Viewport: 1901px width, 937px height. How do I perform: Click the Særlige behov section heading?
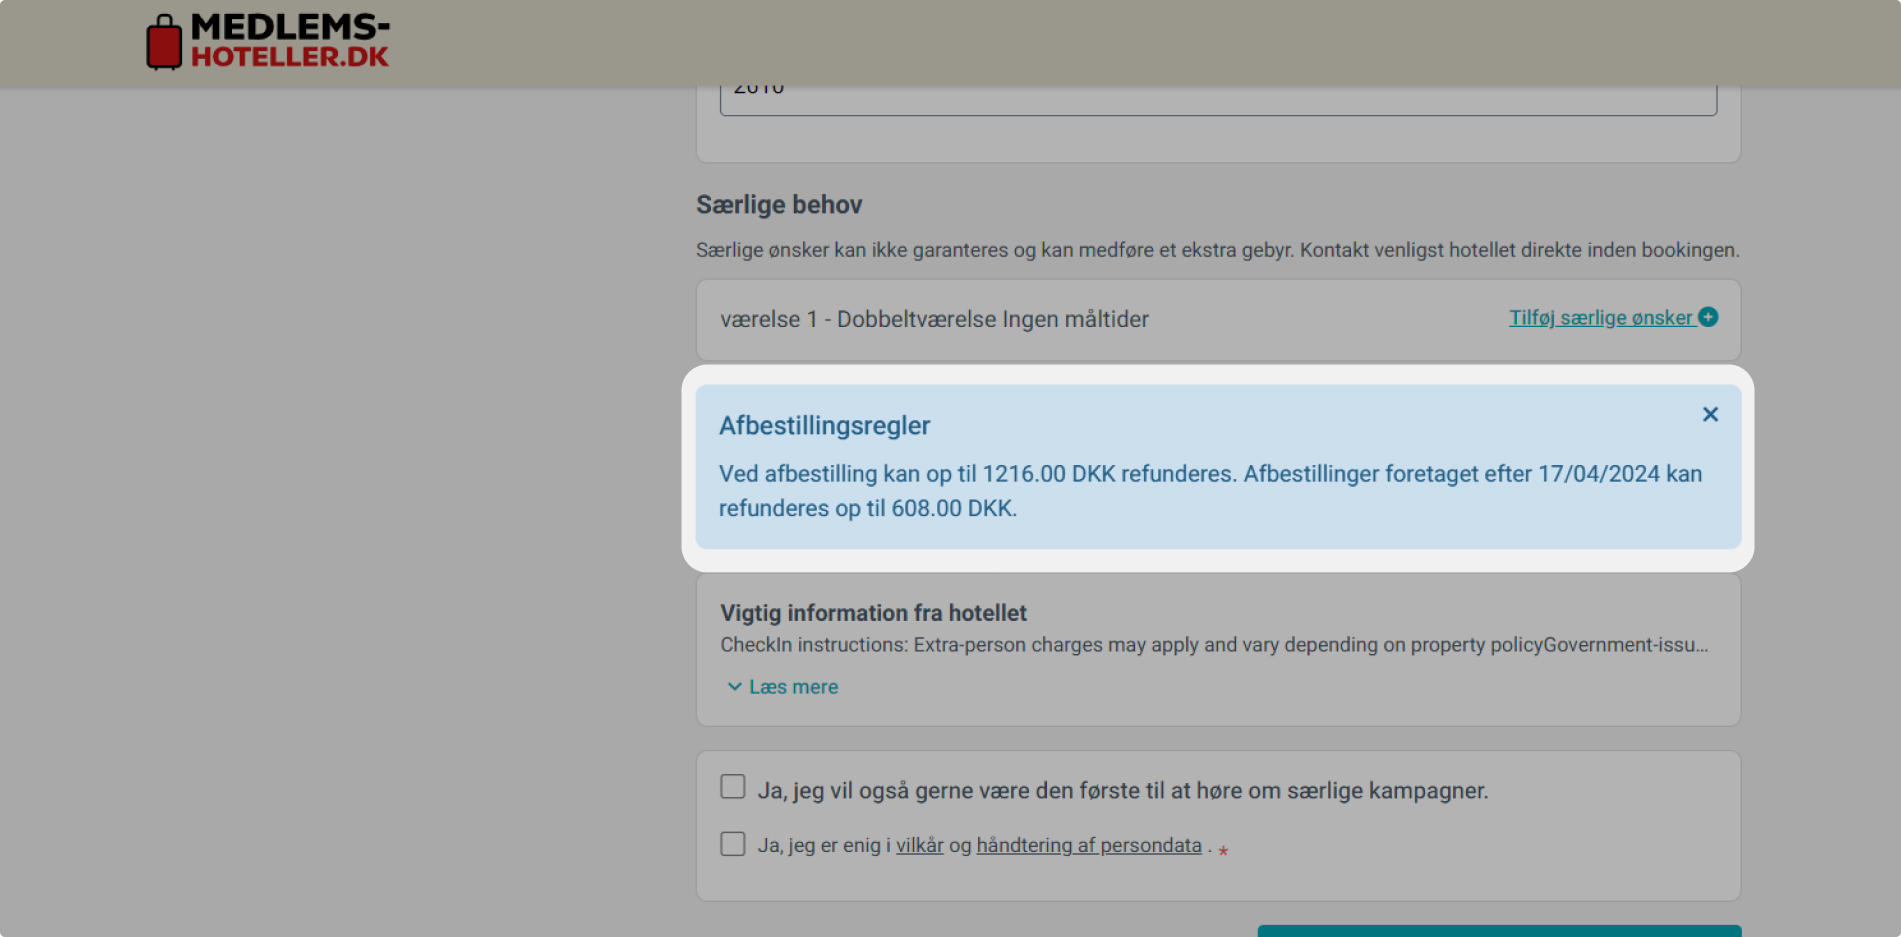pos(778,205)
